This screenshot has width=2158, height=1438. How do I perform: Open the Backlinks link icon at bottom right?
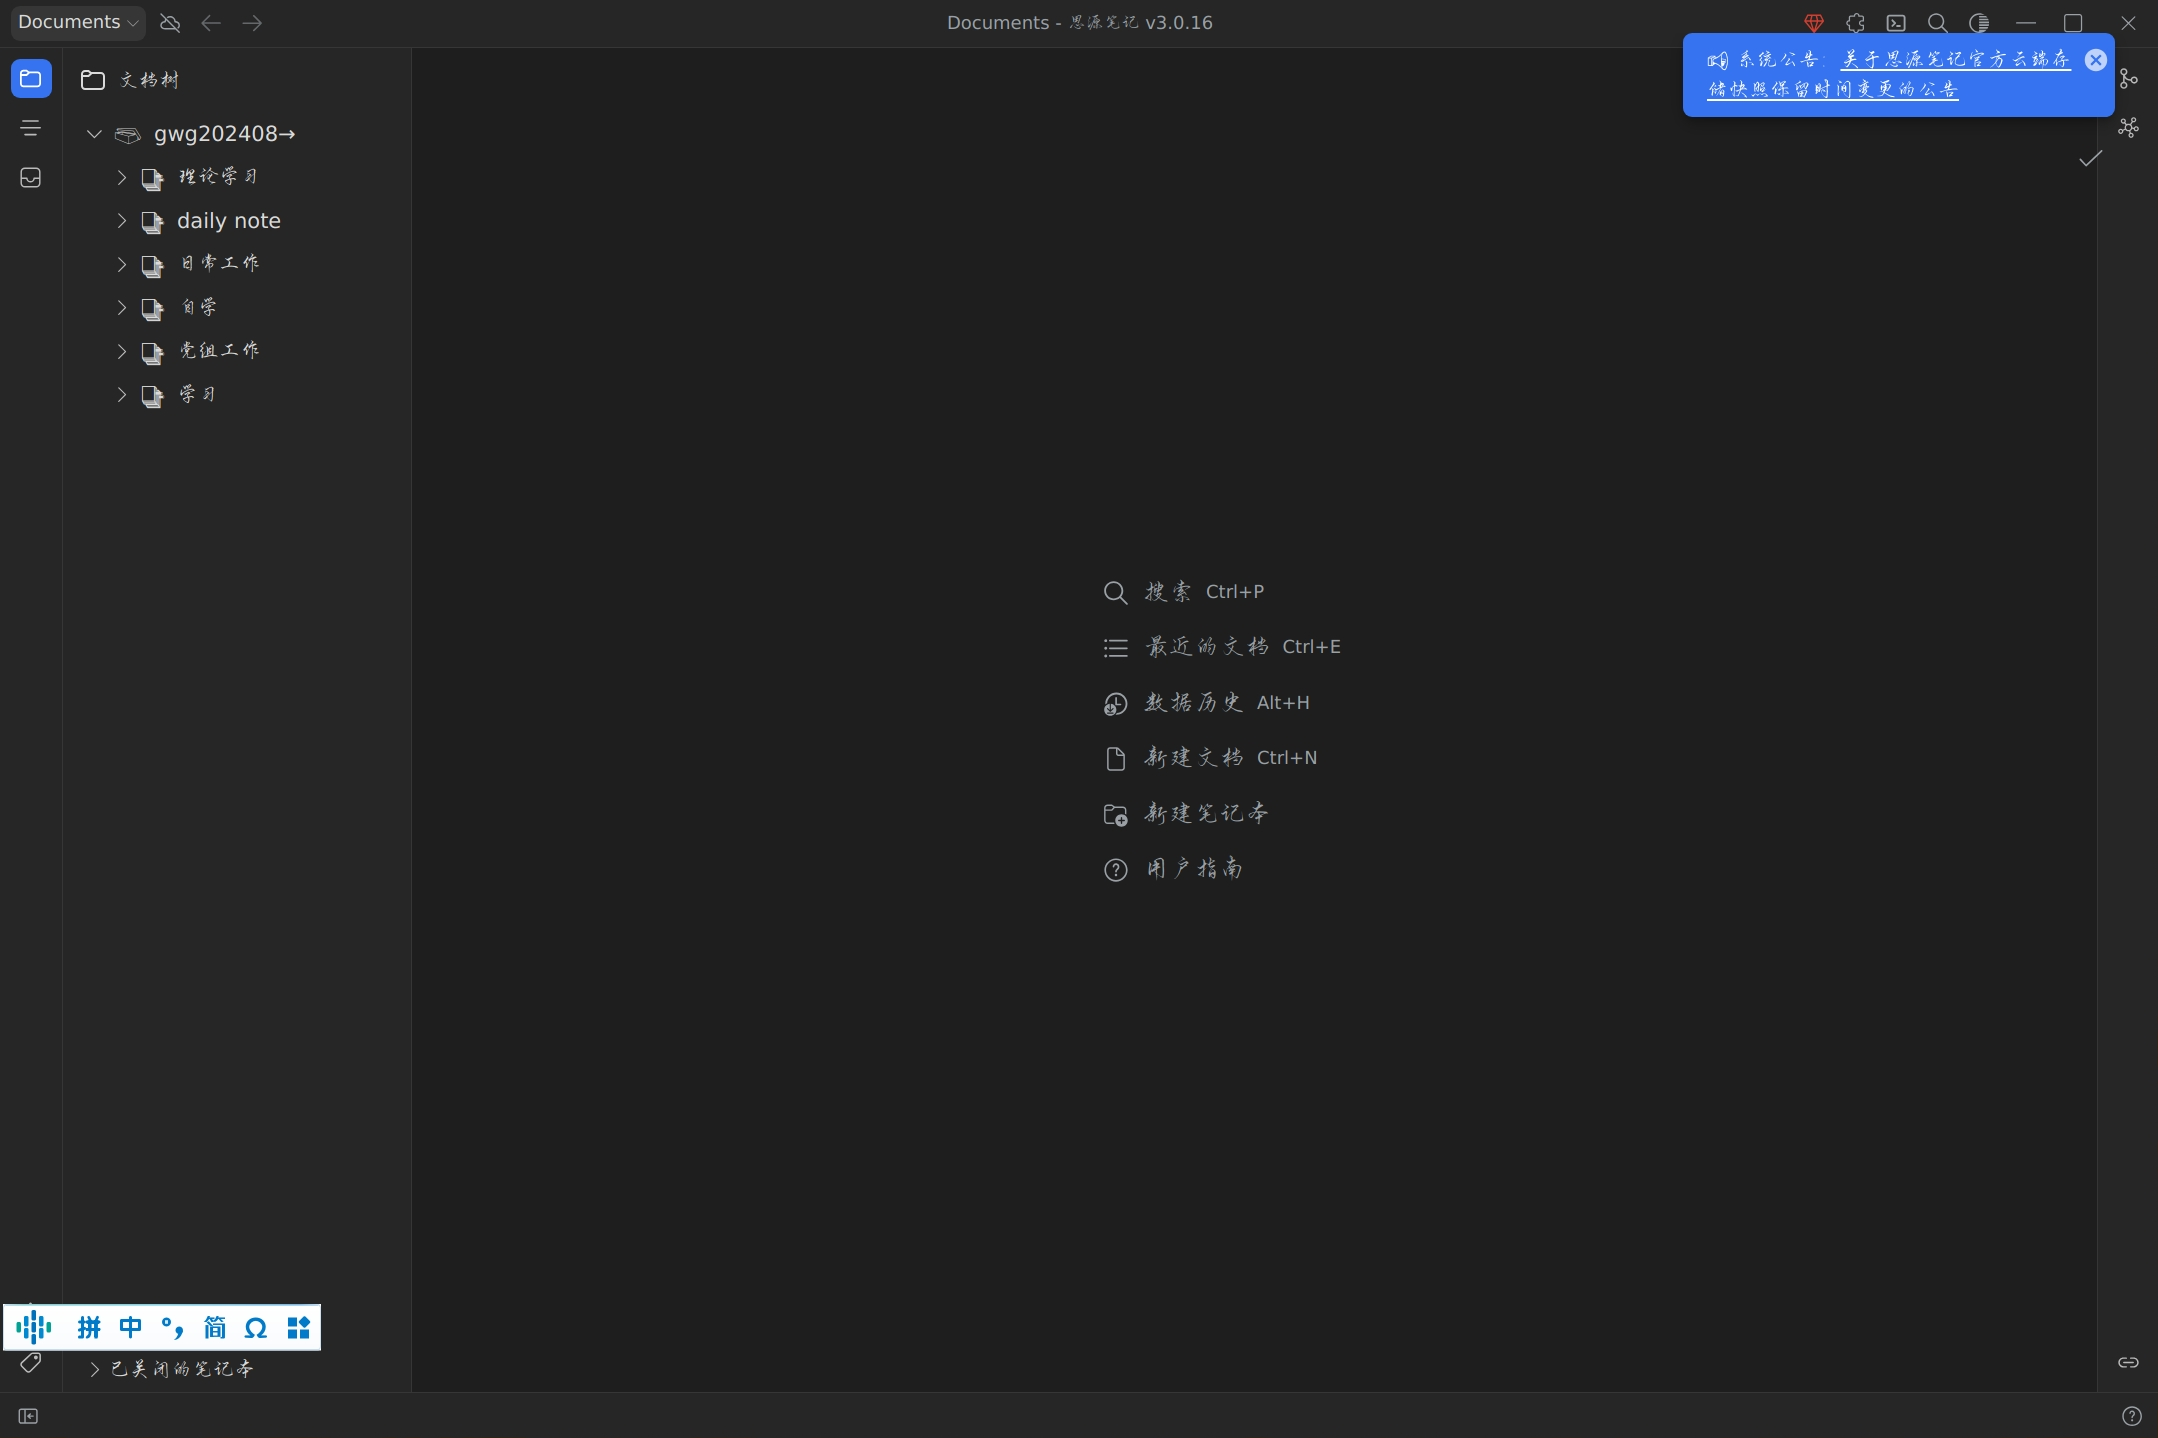tap(2128, 1362)
